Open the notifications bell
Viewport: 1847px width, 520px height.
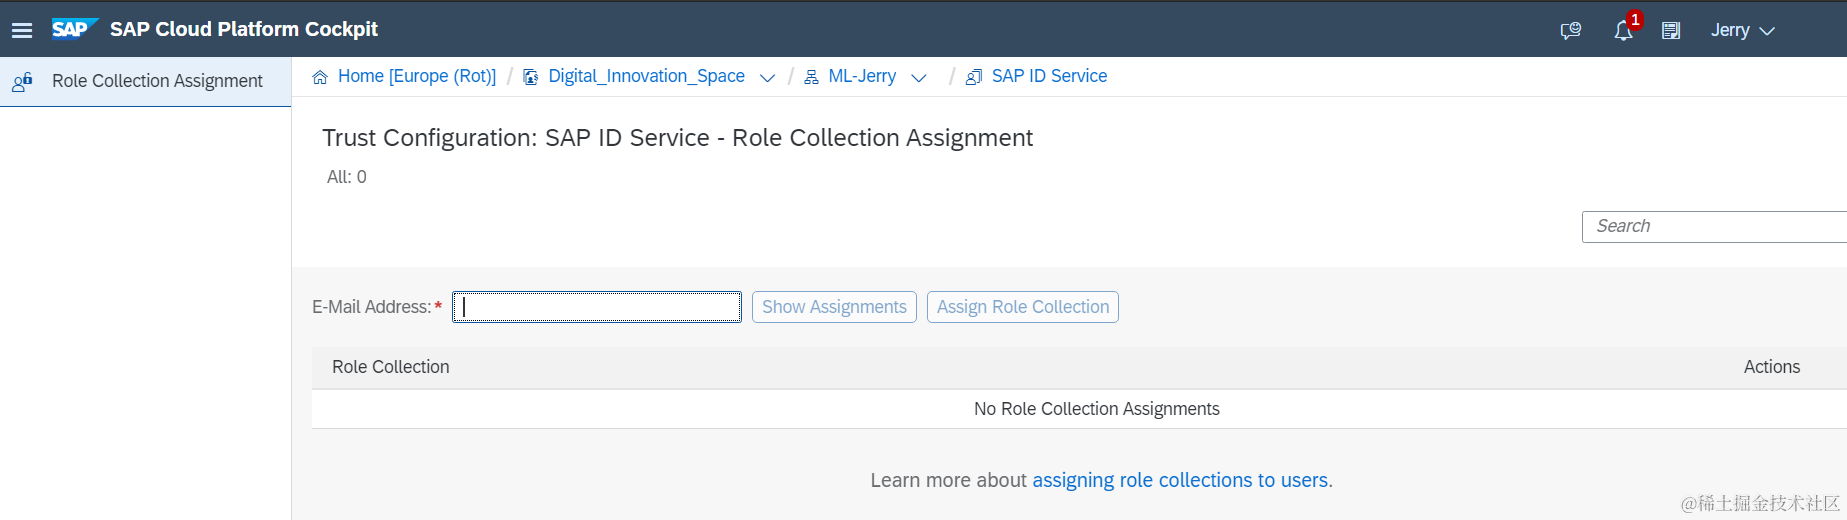click(x=1623, y=31)
